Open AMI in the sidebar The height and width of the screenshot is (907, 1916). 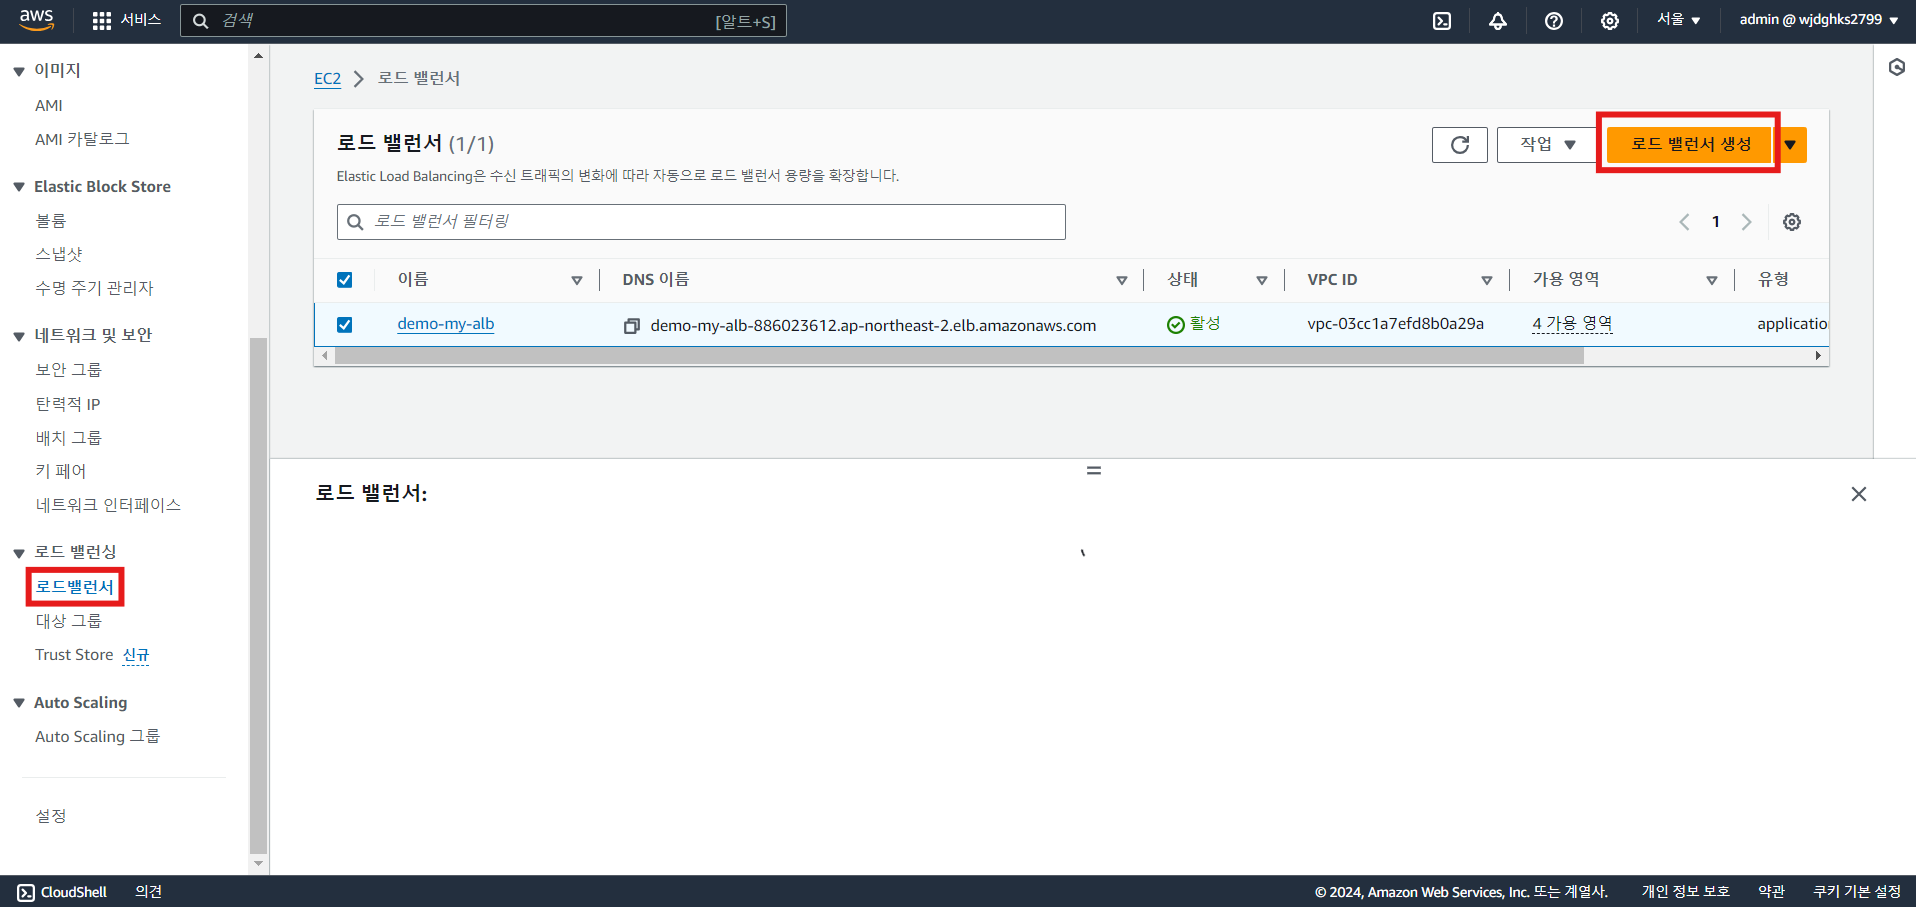(49, 105)
